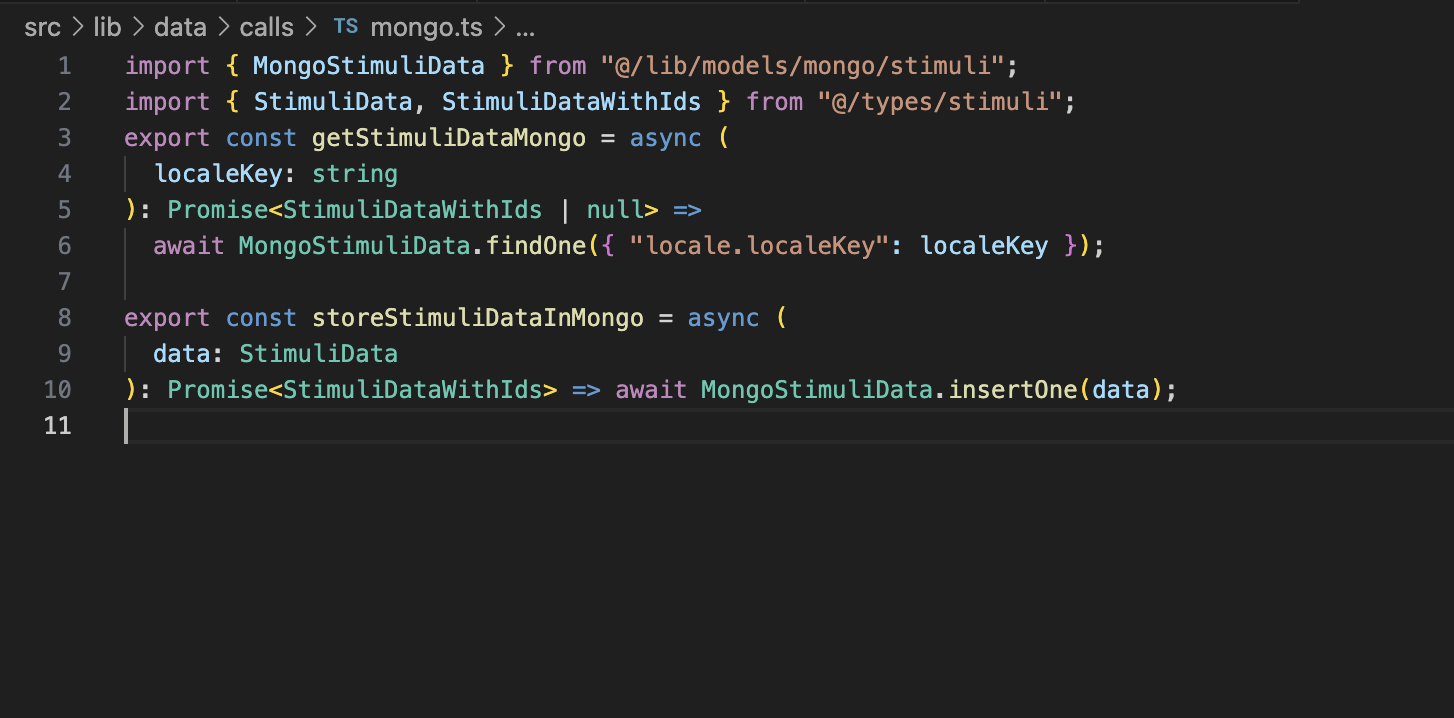Click the "import" keyword on line 2
Screen dimensions: 1454x718
click(167, 102)
